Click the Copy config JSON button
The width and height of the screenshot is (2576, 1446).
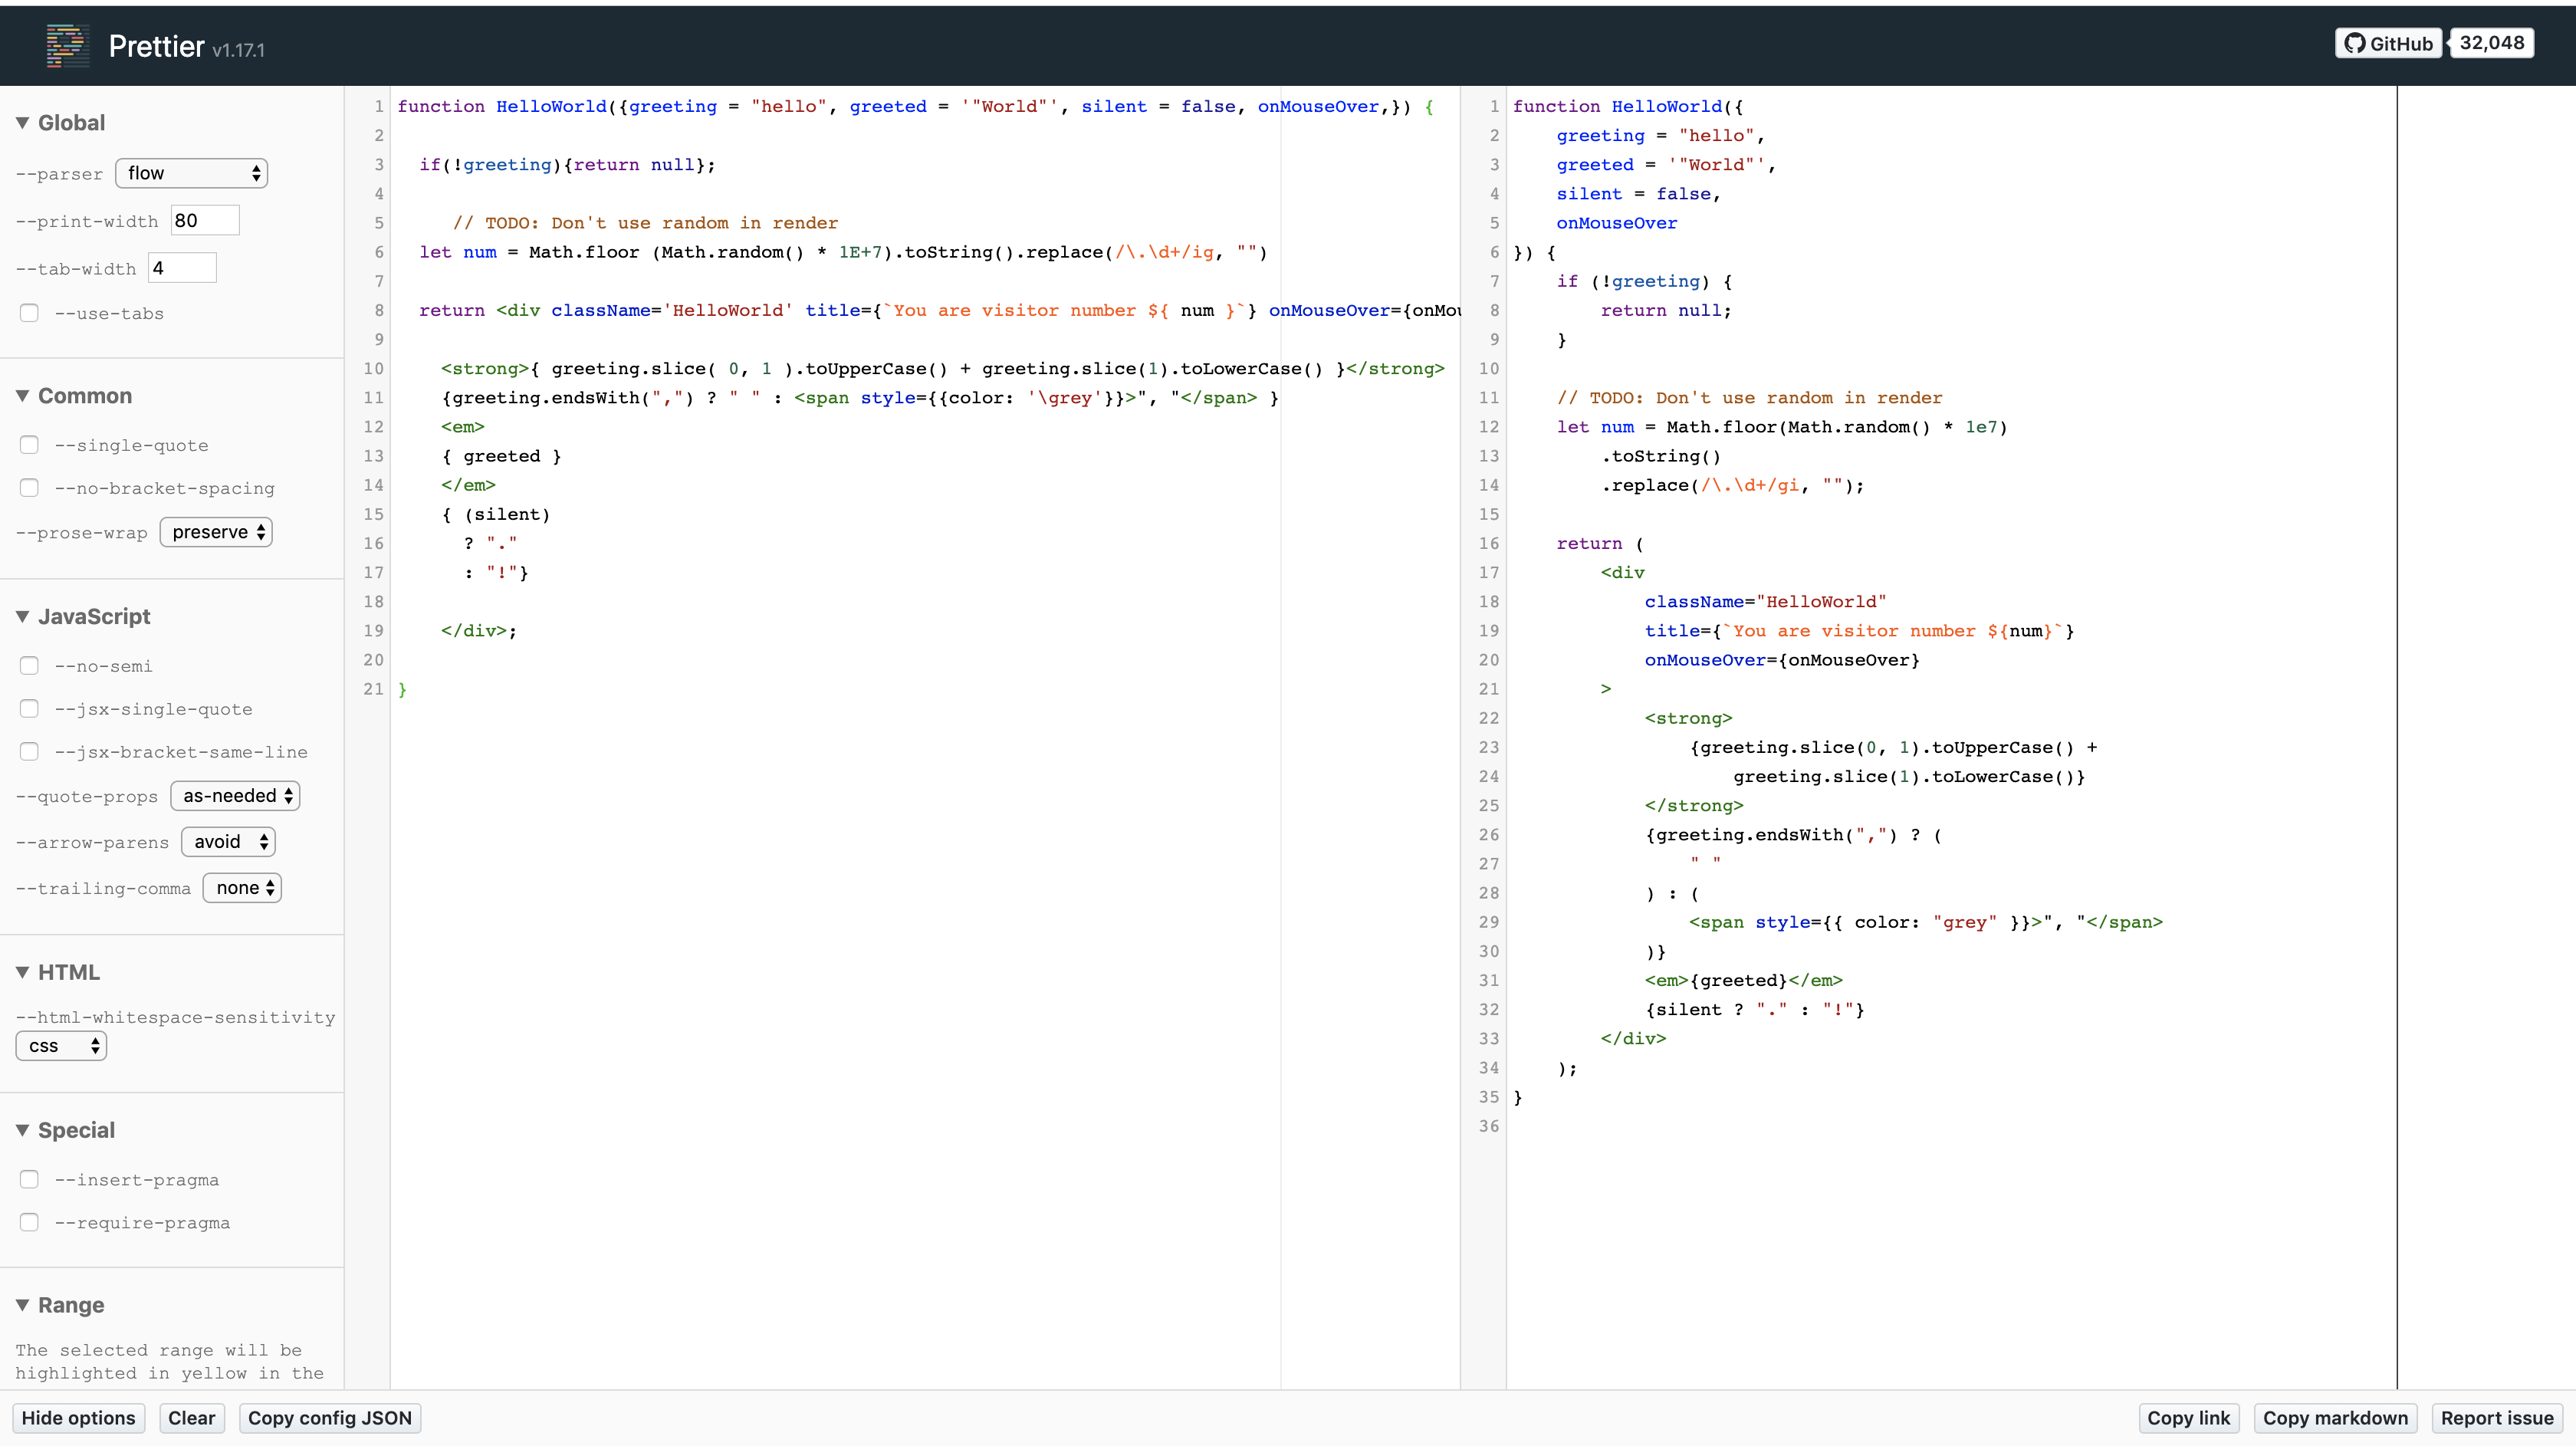click(329, 1417)
